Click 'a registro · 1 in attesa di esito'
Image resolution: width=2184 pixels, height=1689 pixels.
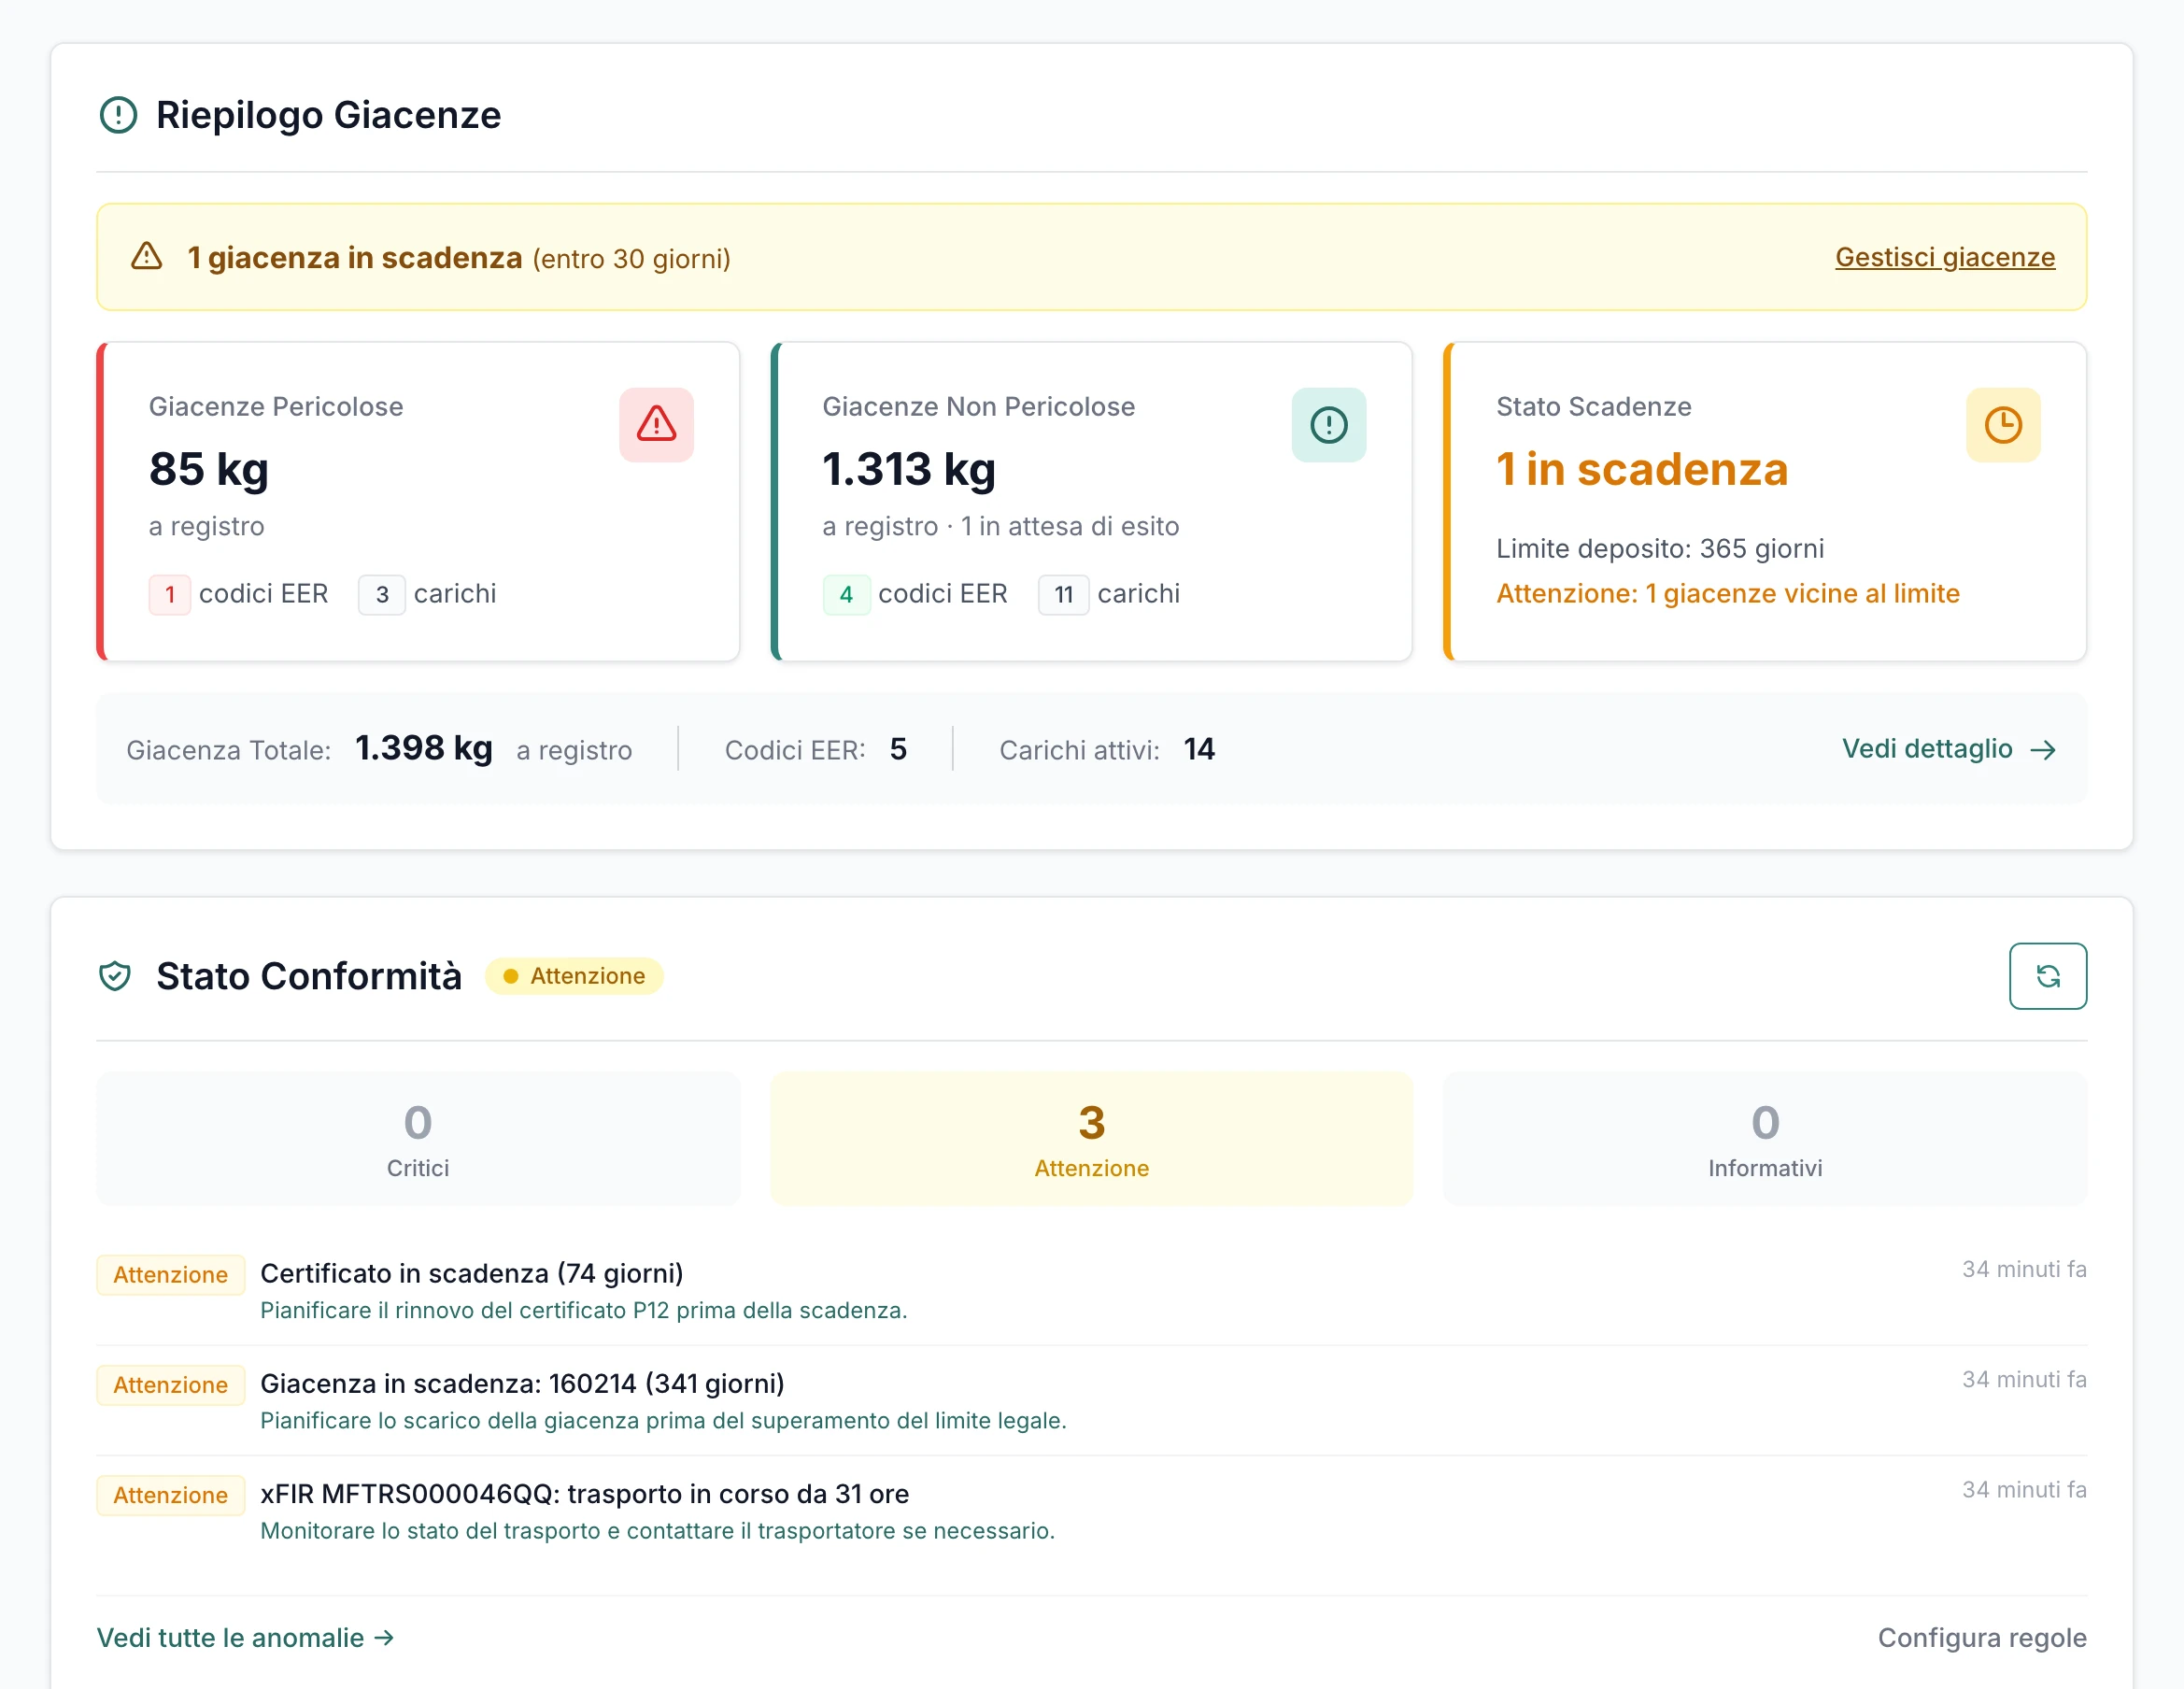click(1000, 526)
